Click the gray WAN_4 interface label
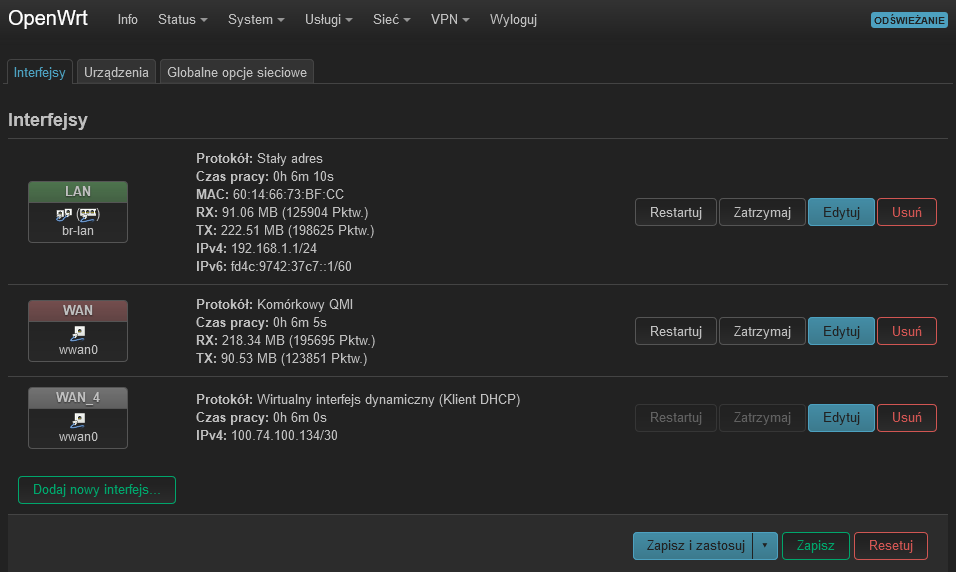Screen dimensions: 956x572 pos(78,398)
